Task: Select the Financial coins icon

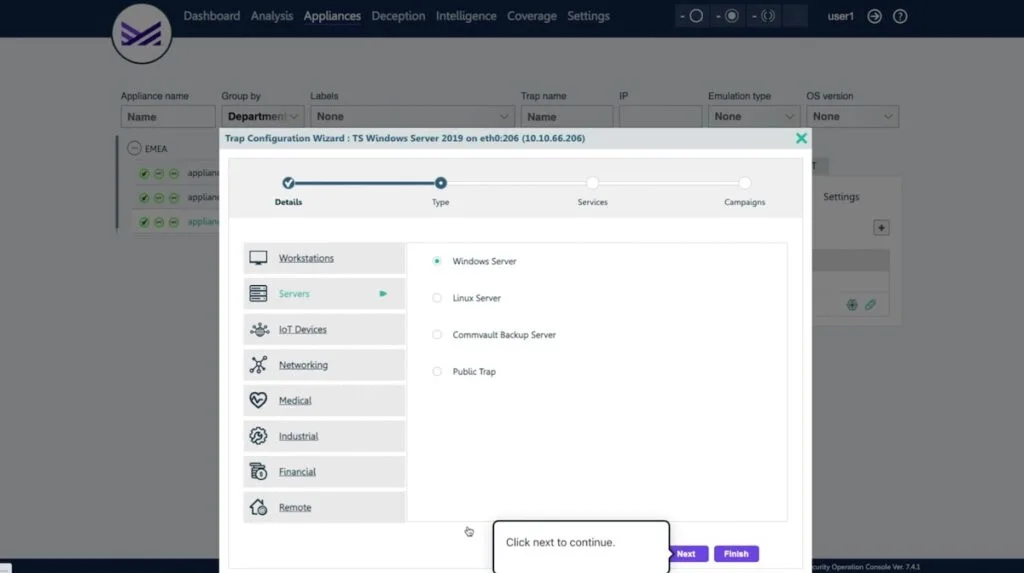Action: (x=258, y=471)
